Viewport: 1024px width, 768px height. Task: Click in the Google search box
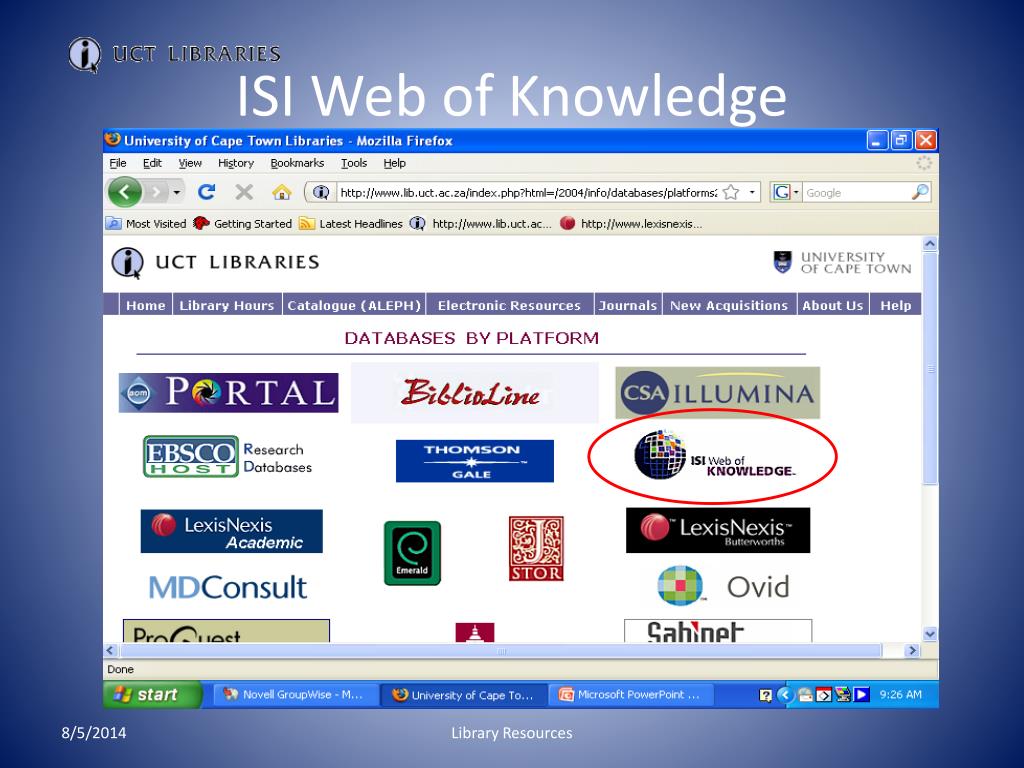tap(856, 193)
